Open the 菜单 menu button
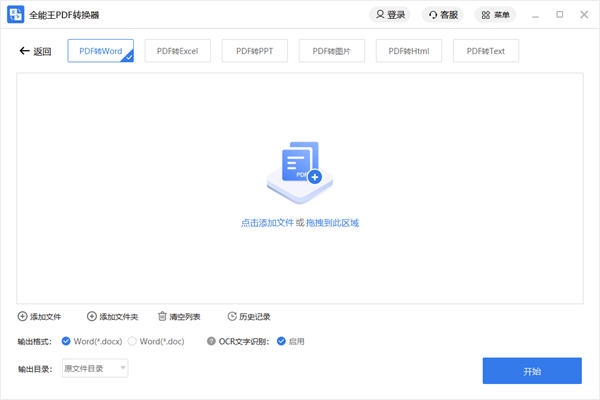Viewport: 600px width, 400px height. [495, 15]
